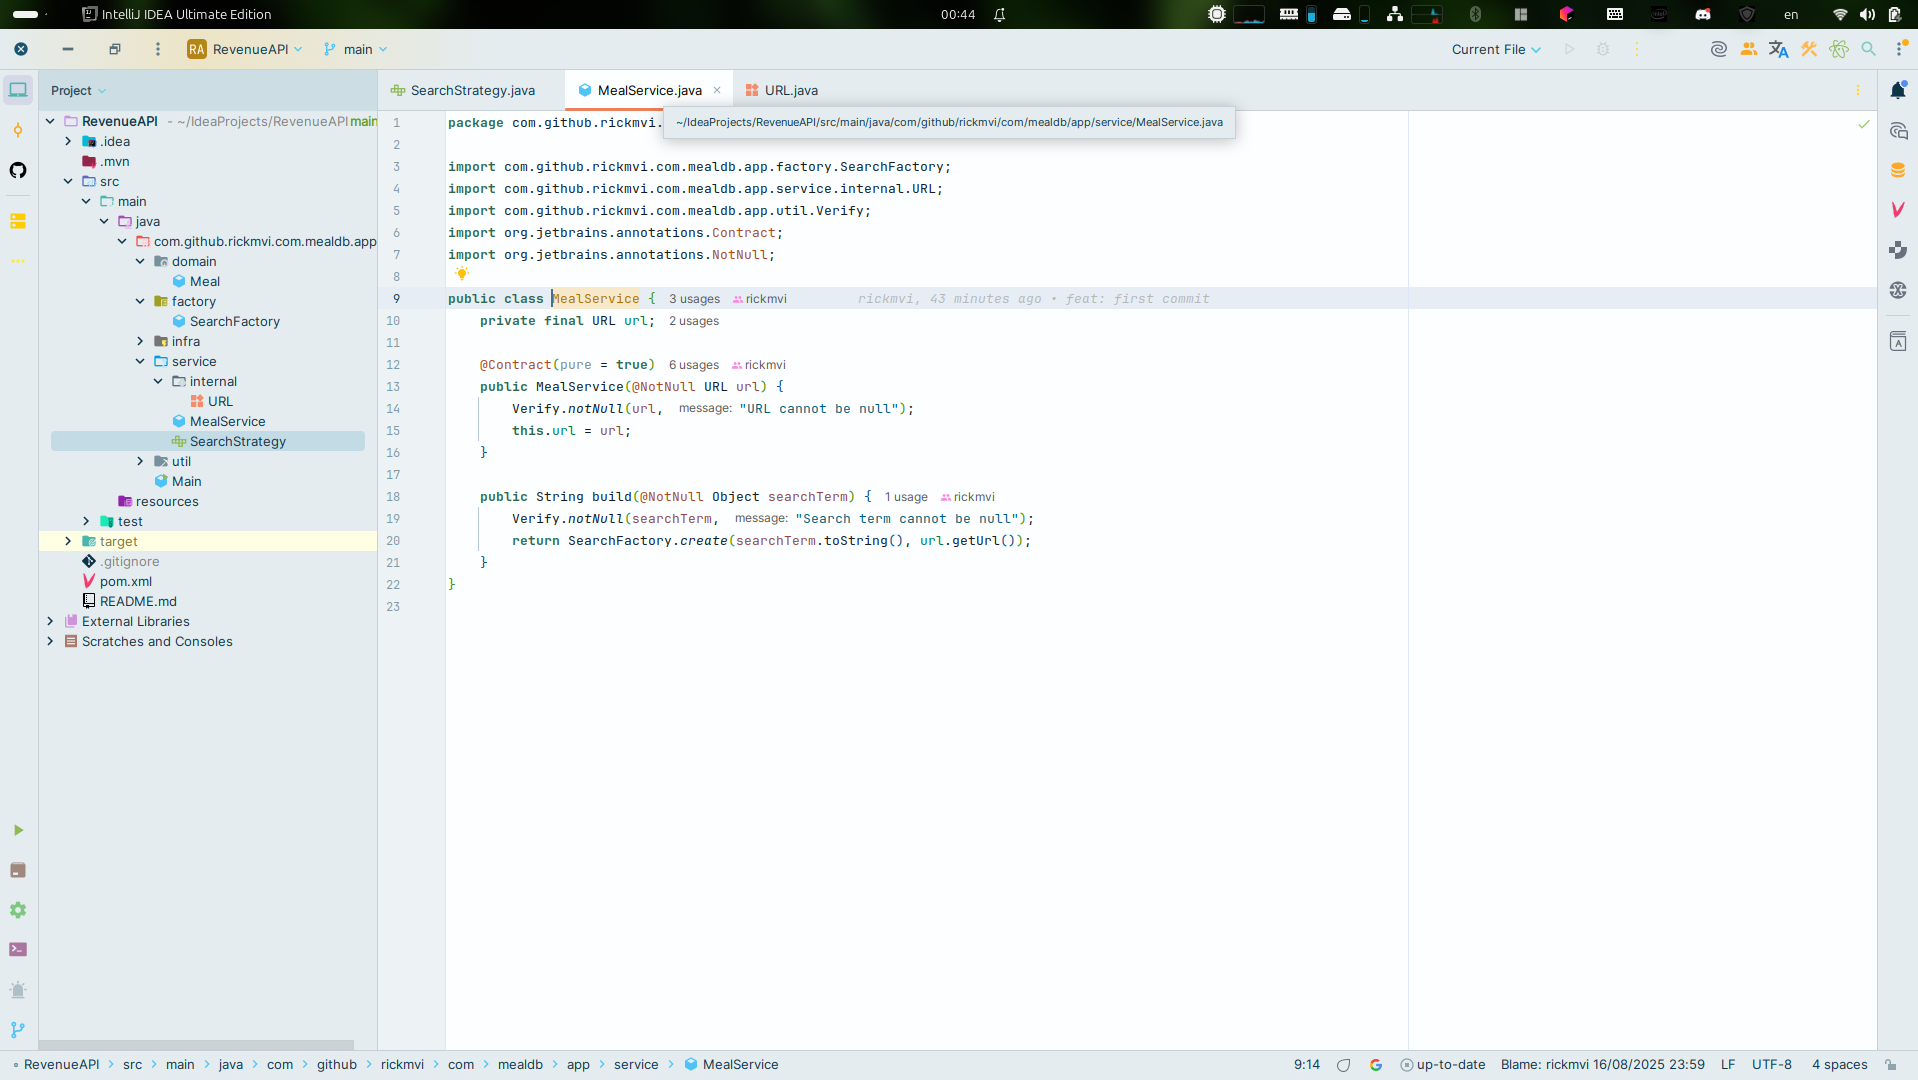Expand the target folder
The width and height of the screenshot is (1918, 1080).
pyautogui.click(x=68, y=541)
